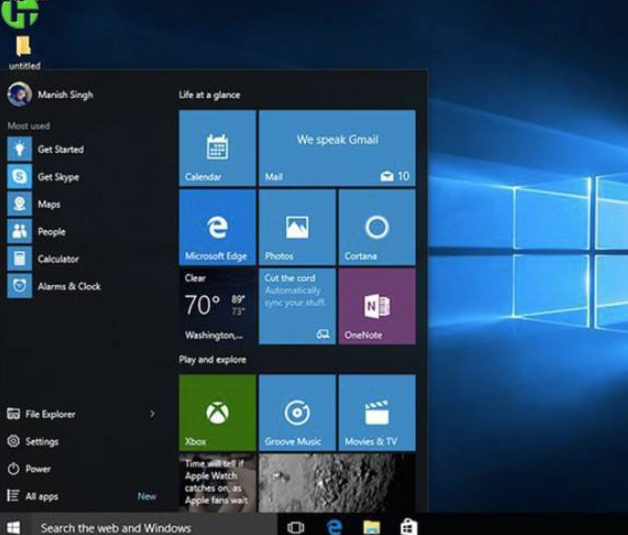Screen dimensions: 628x535
Task: Open Task View on the taskbar
Action: click(x=295, y=526)
